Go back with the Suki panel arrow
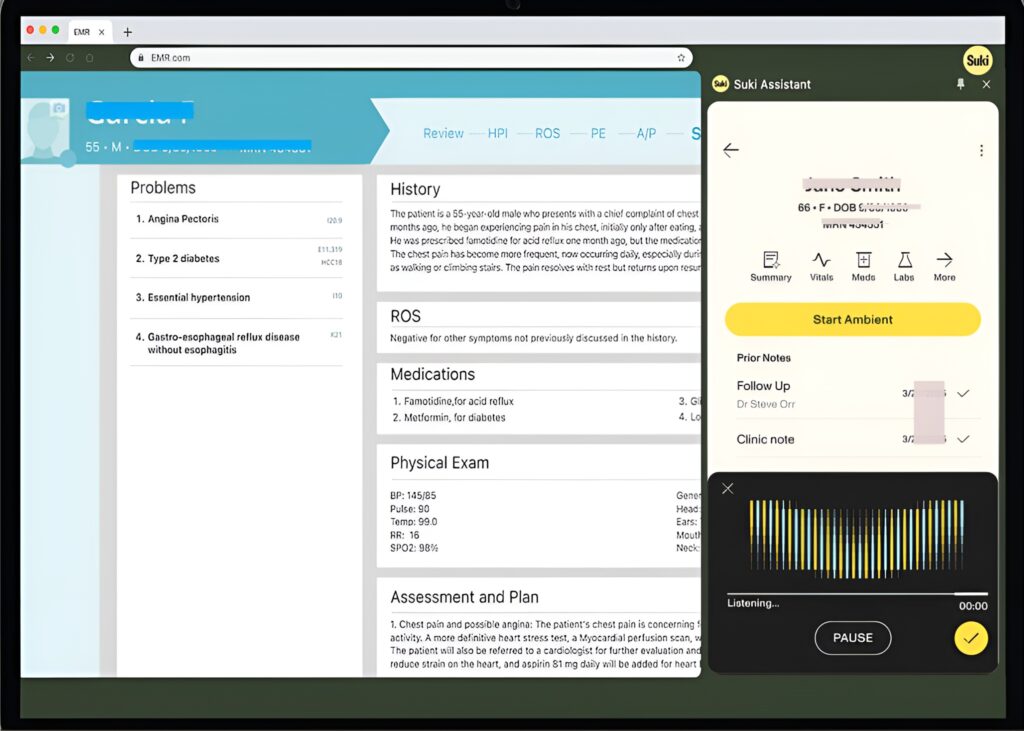 (x=731, y=150)
